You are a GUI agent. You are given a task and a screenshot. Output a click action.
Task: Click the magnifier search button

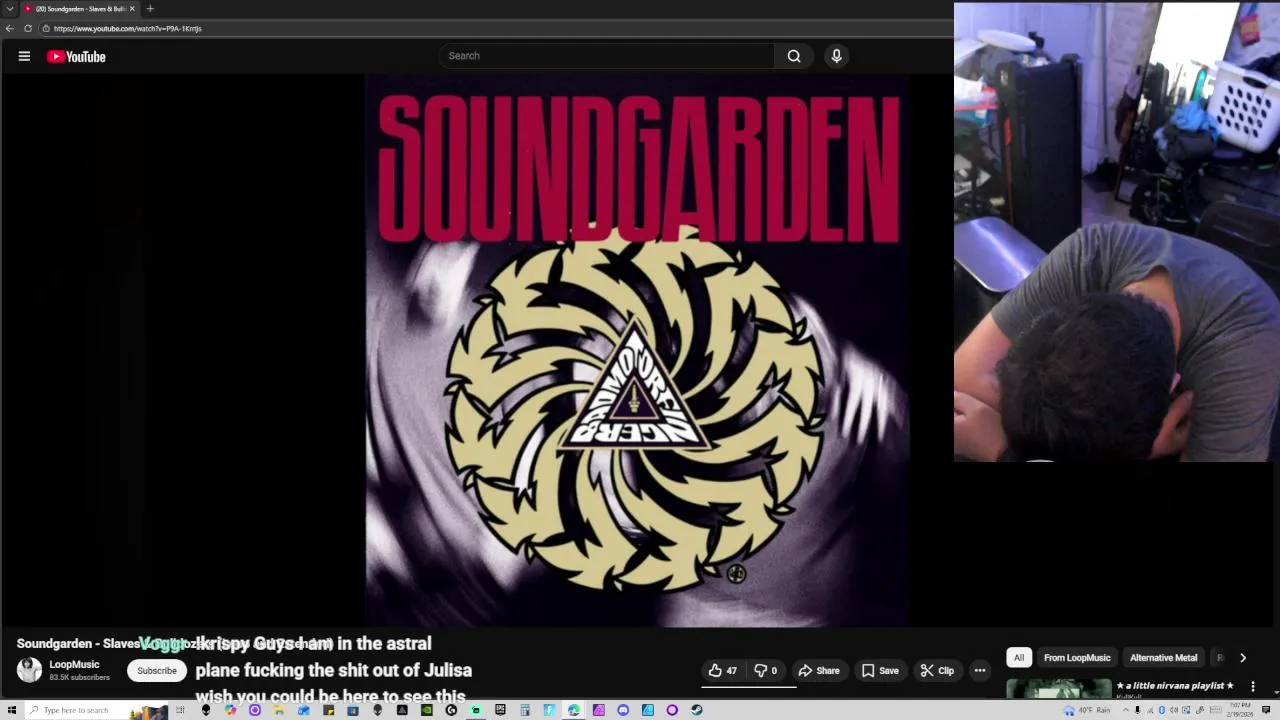[794, 56]
